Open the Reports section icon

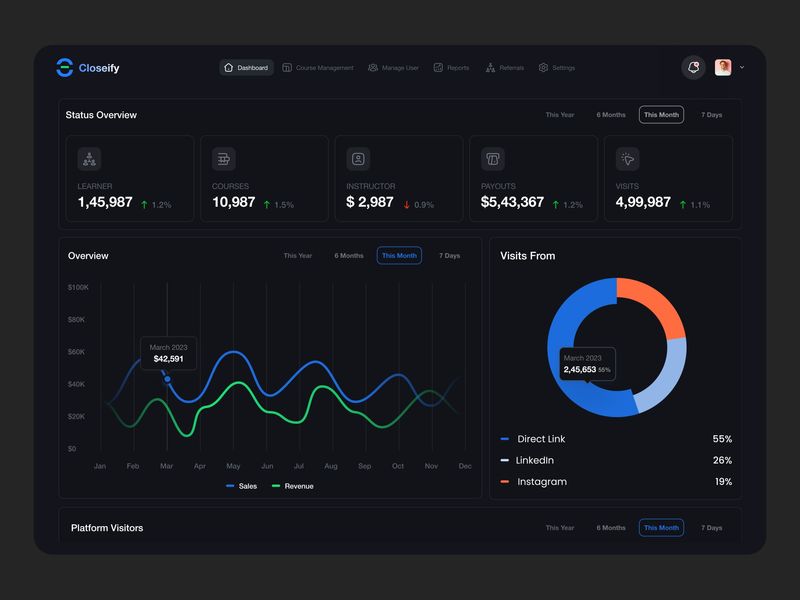pos(438,67)
